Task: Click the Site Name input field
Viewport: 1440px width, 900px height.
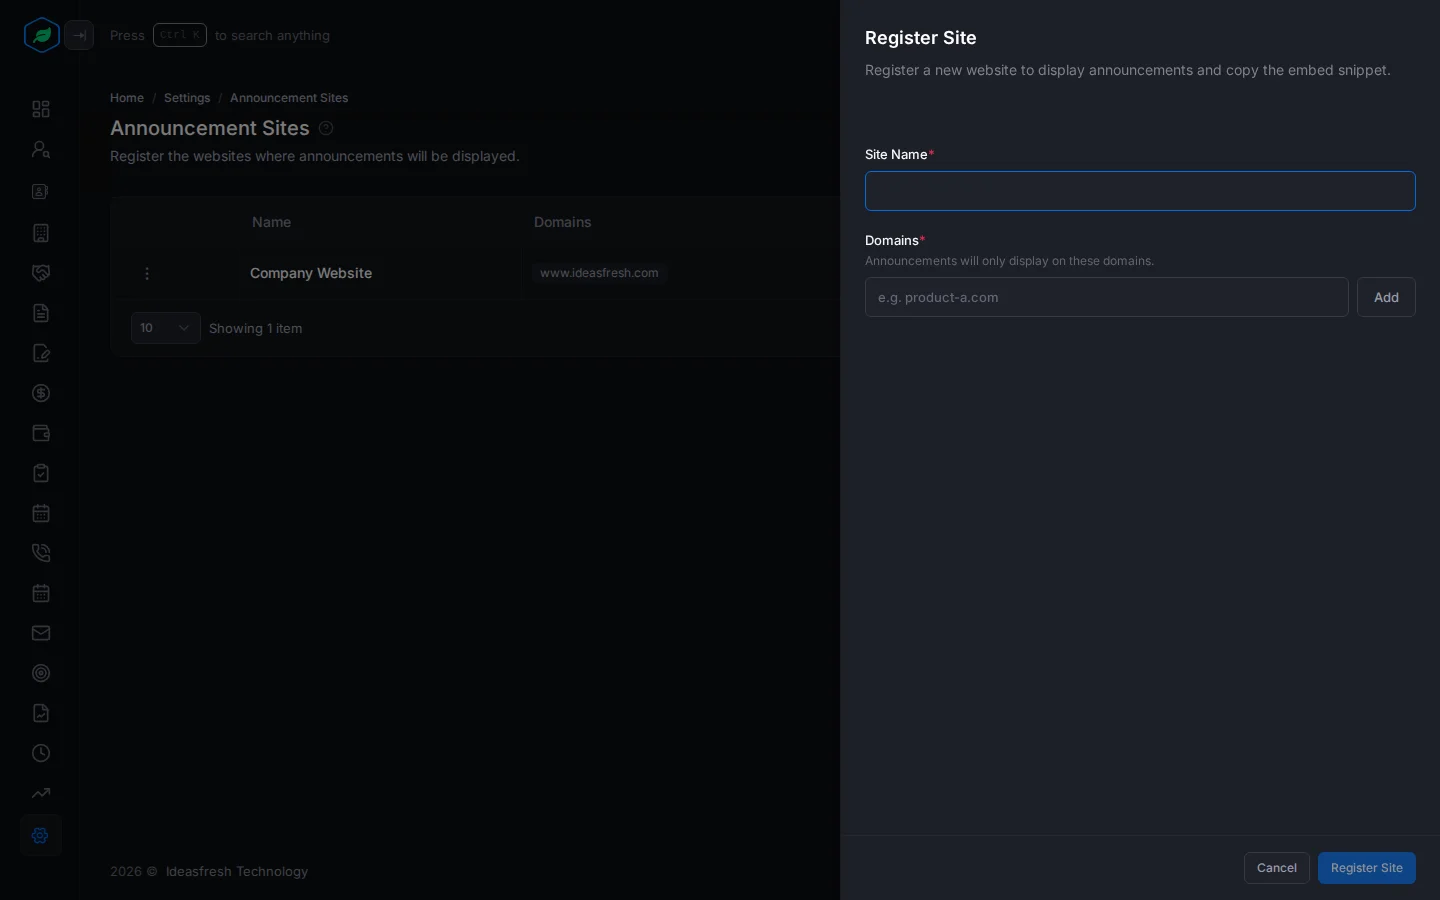Action: click(1140, 191)
